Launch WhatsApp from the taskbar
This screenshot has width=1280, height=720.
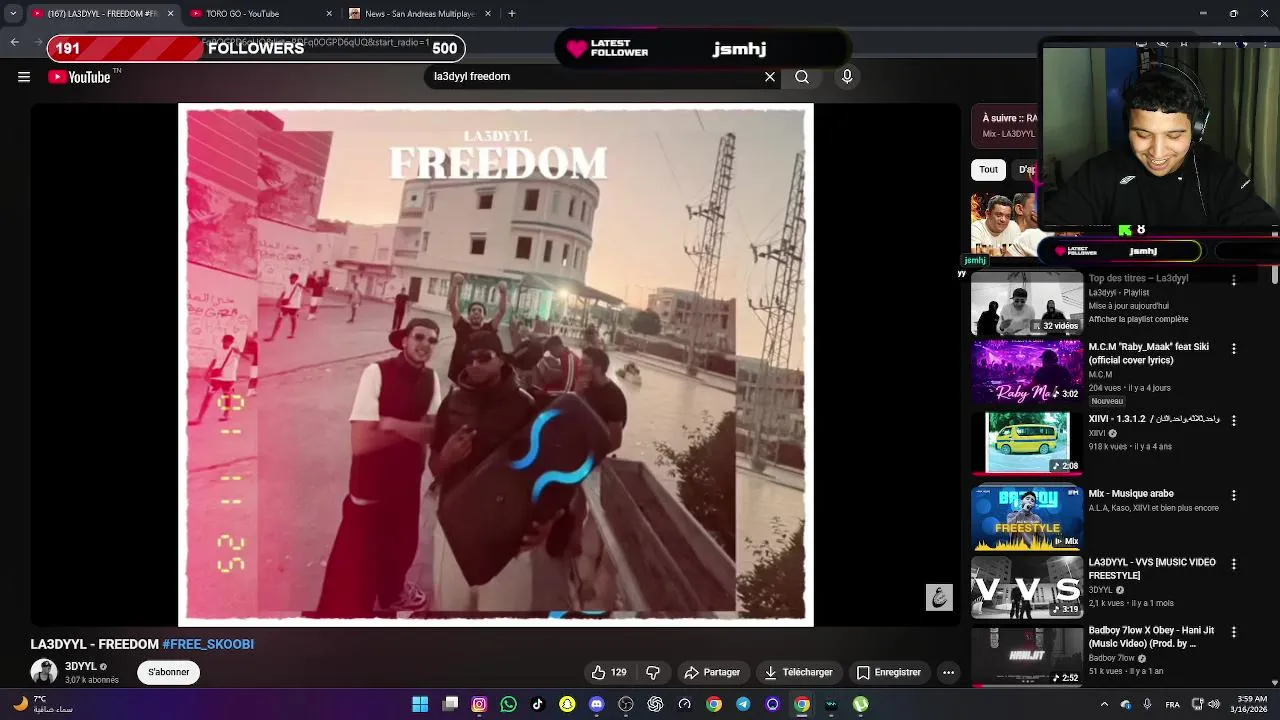[508, 704]
